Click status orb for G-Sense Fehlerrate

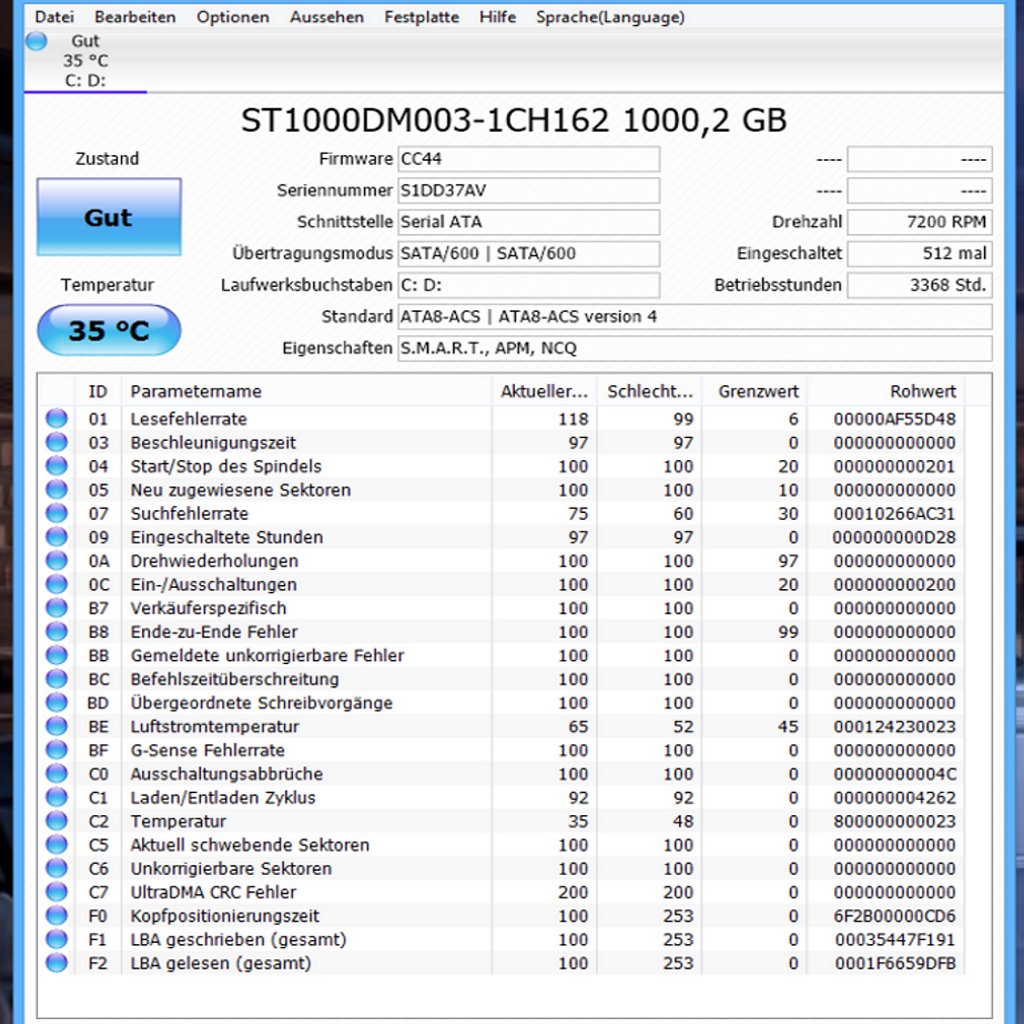click(57, 750)
